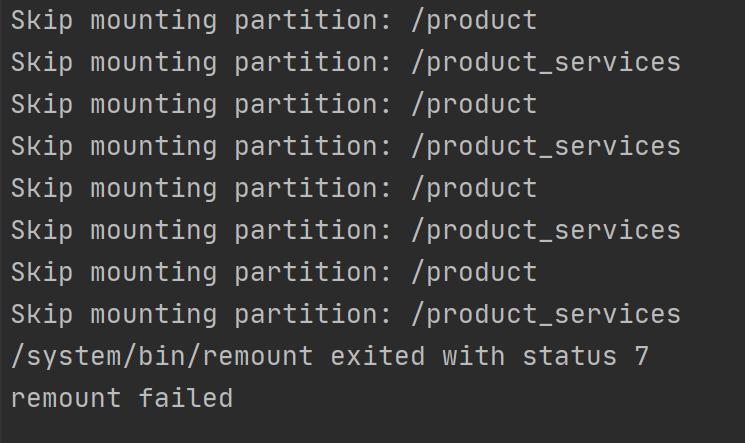Image resolution: width=745 pixels, height=443 pixels.
Task: Click the third "/product_services" path
Action: [545, 230]
